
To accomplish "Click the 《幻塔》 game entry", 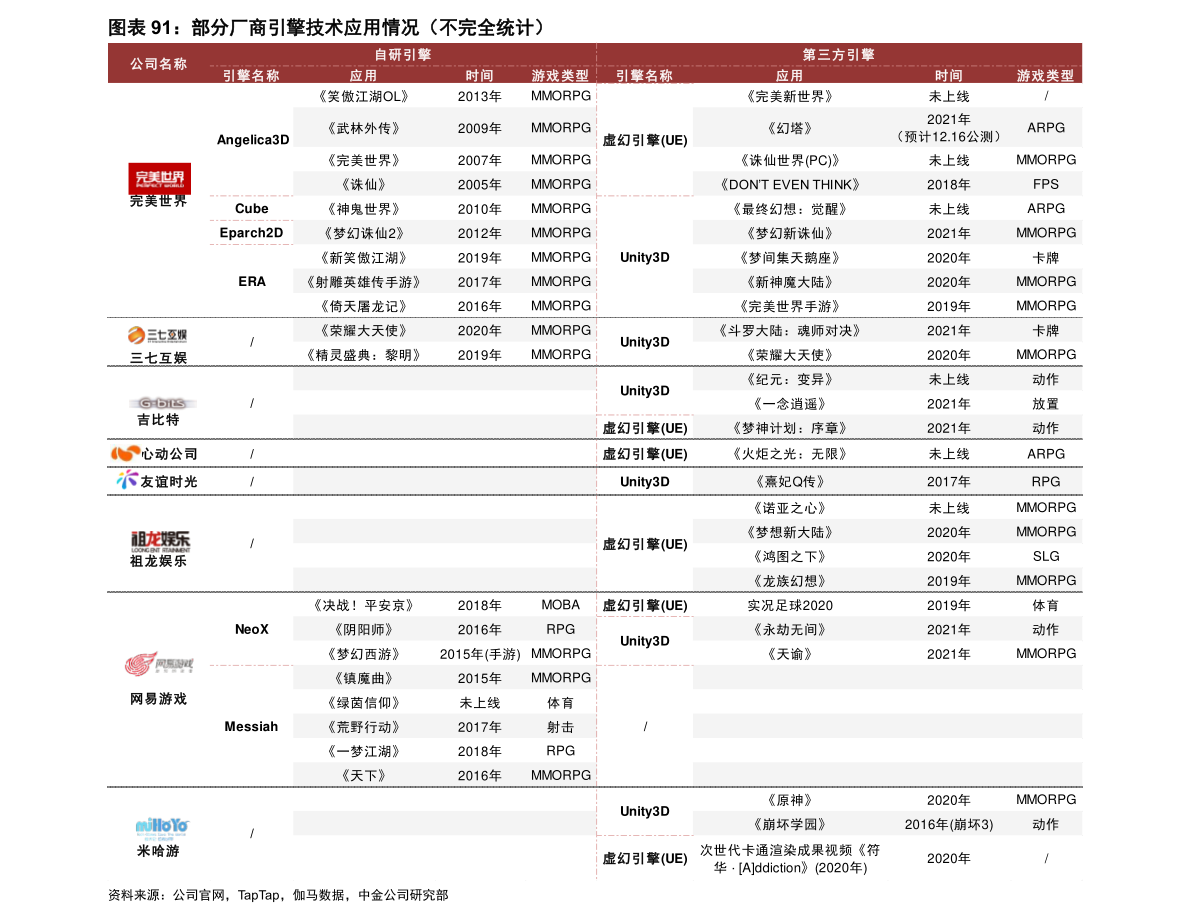I will [789, 128].
